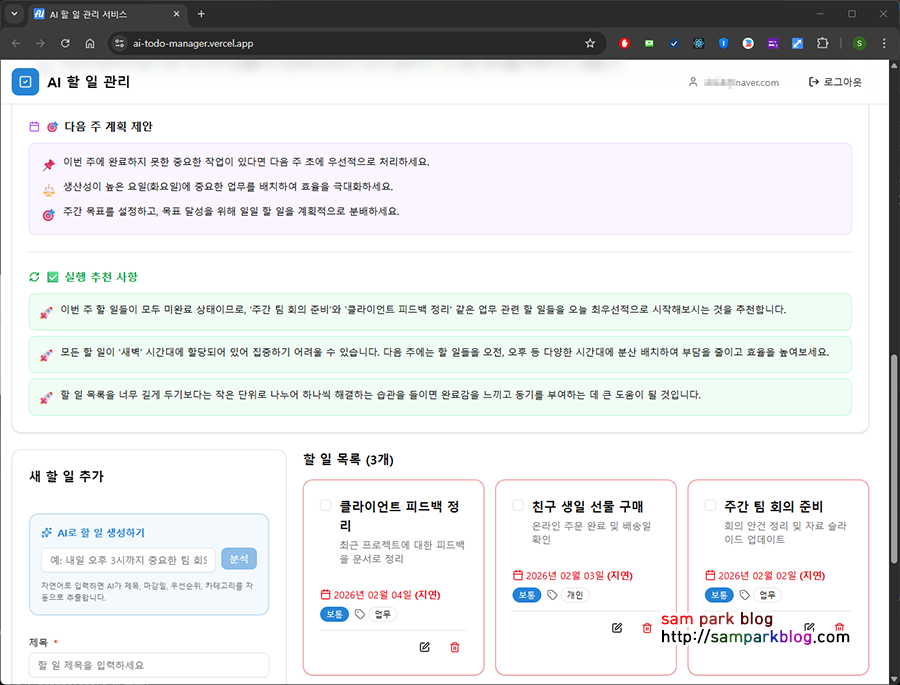
Task: Click the 할 일 목록 (3개) heading
Action: [348, 459]
